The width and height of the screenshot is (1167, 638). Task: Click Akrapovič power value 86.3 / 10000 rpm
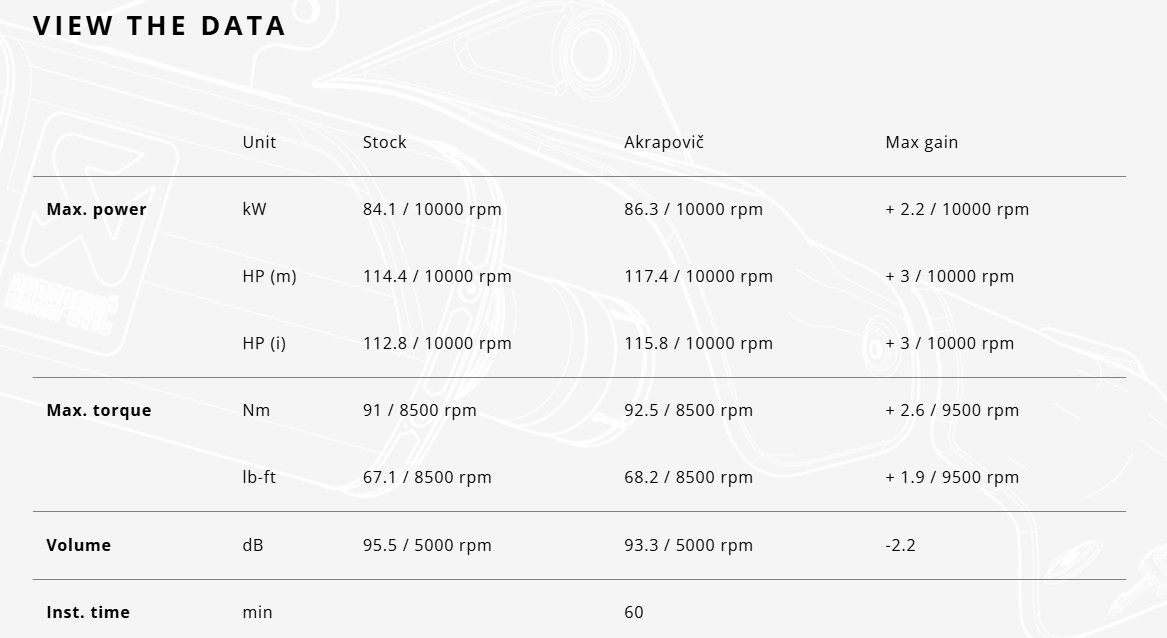tap(693, 209)
